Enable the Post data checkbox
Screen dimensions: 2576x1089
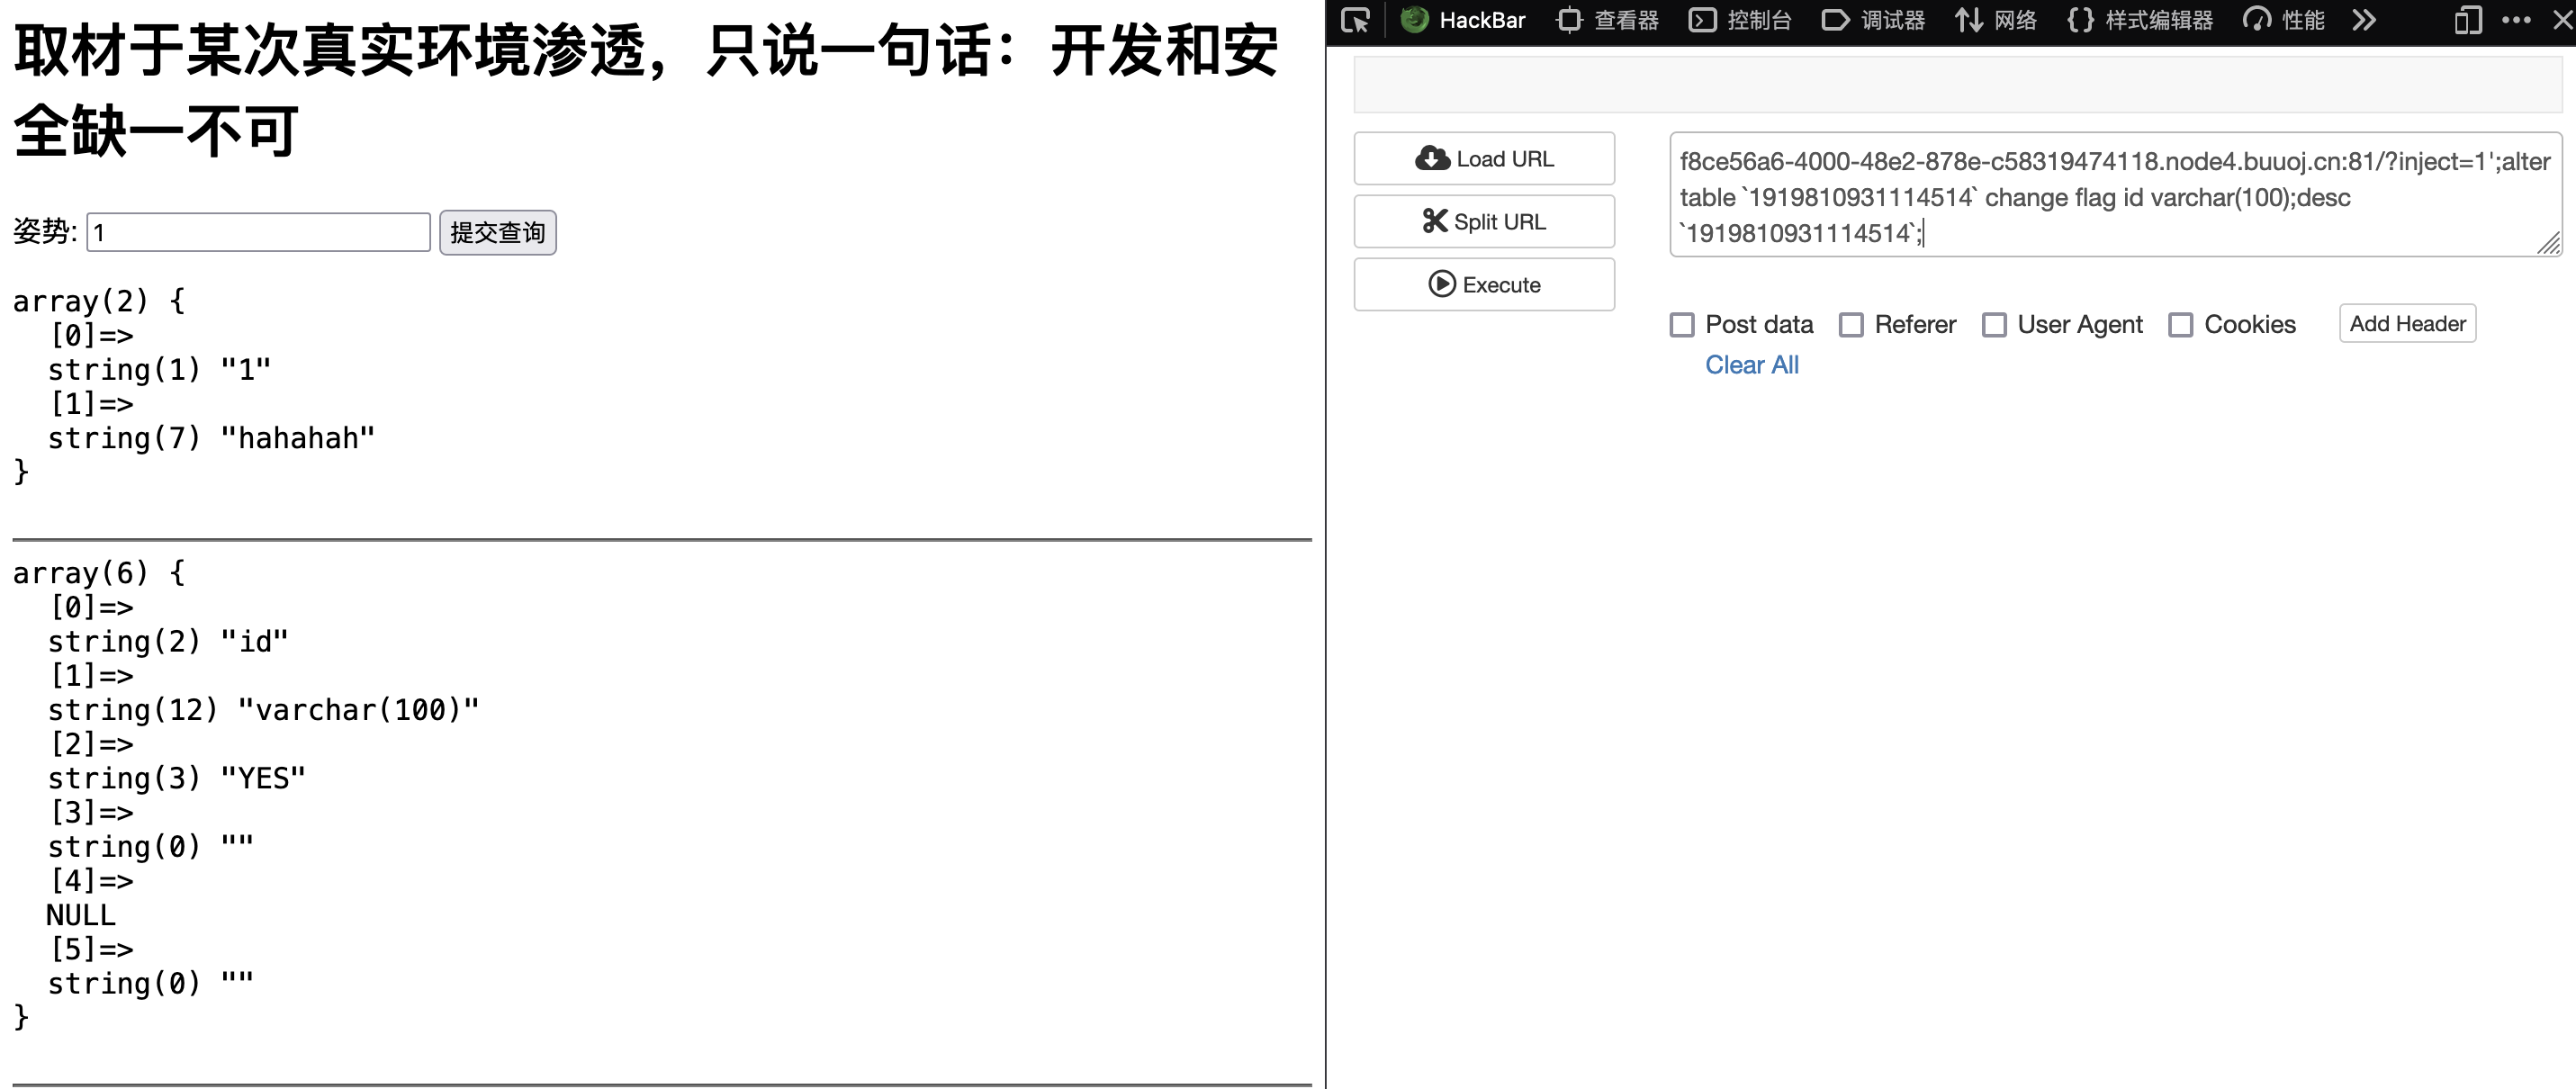pyautogui.click(x=1682, y=325)
